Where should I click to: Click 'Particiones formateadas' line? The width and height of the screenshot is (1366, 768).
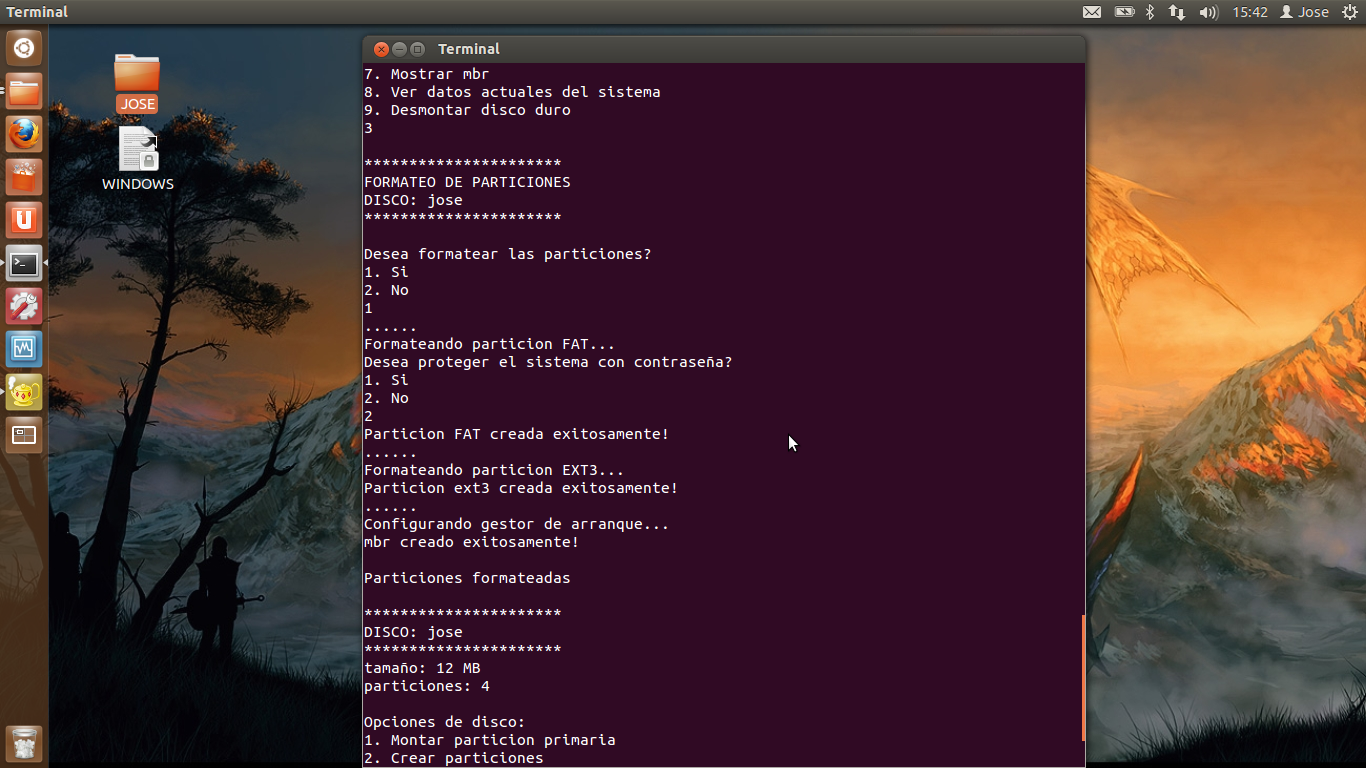coord(467,578)
